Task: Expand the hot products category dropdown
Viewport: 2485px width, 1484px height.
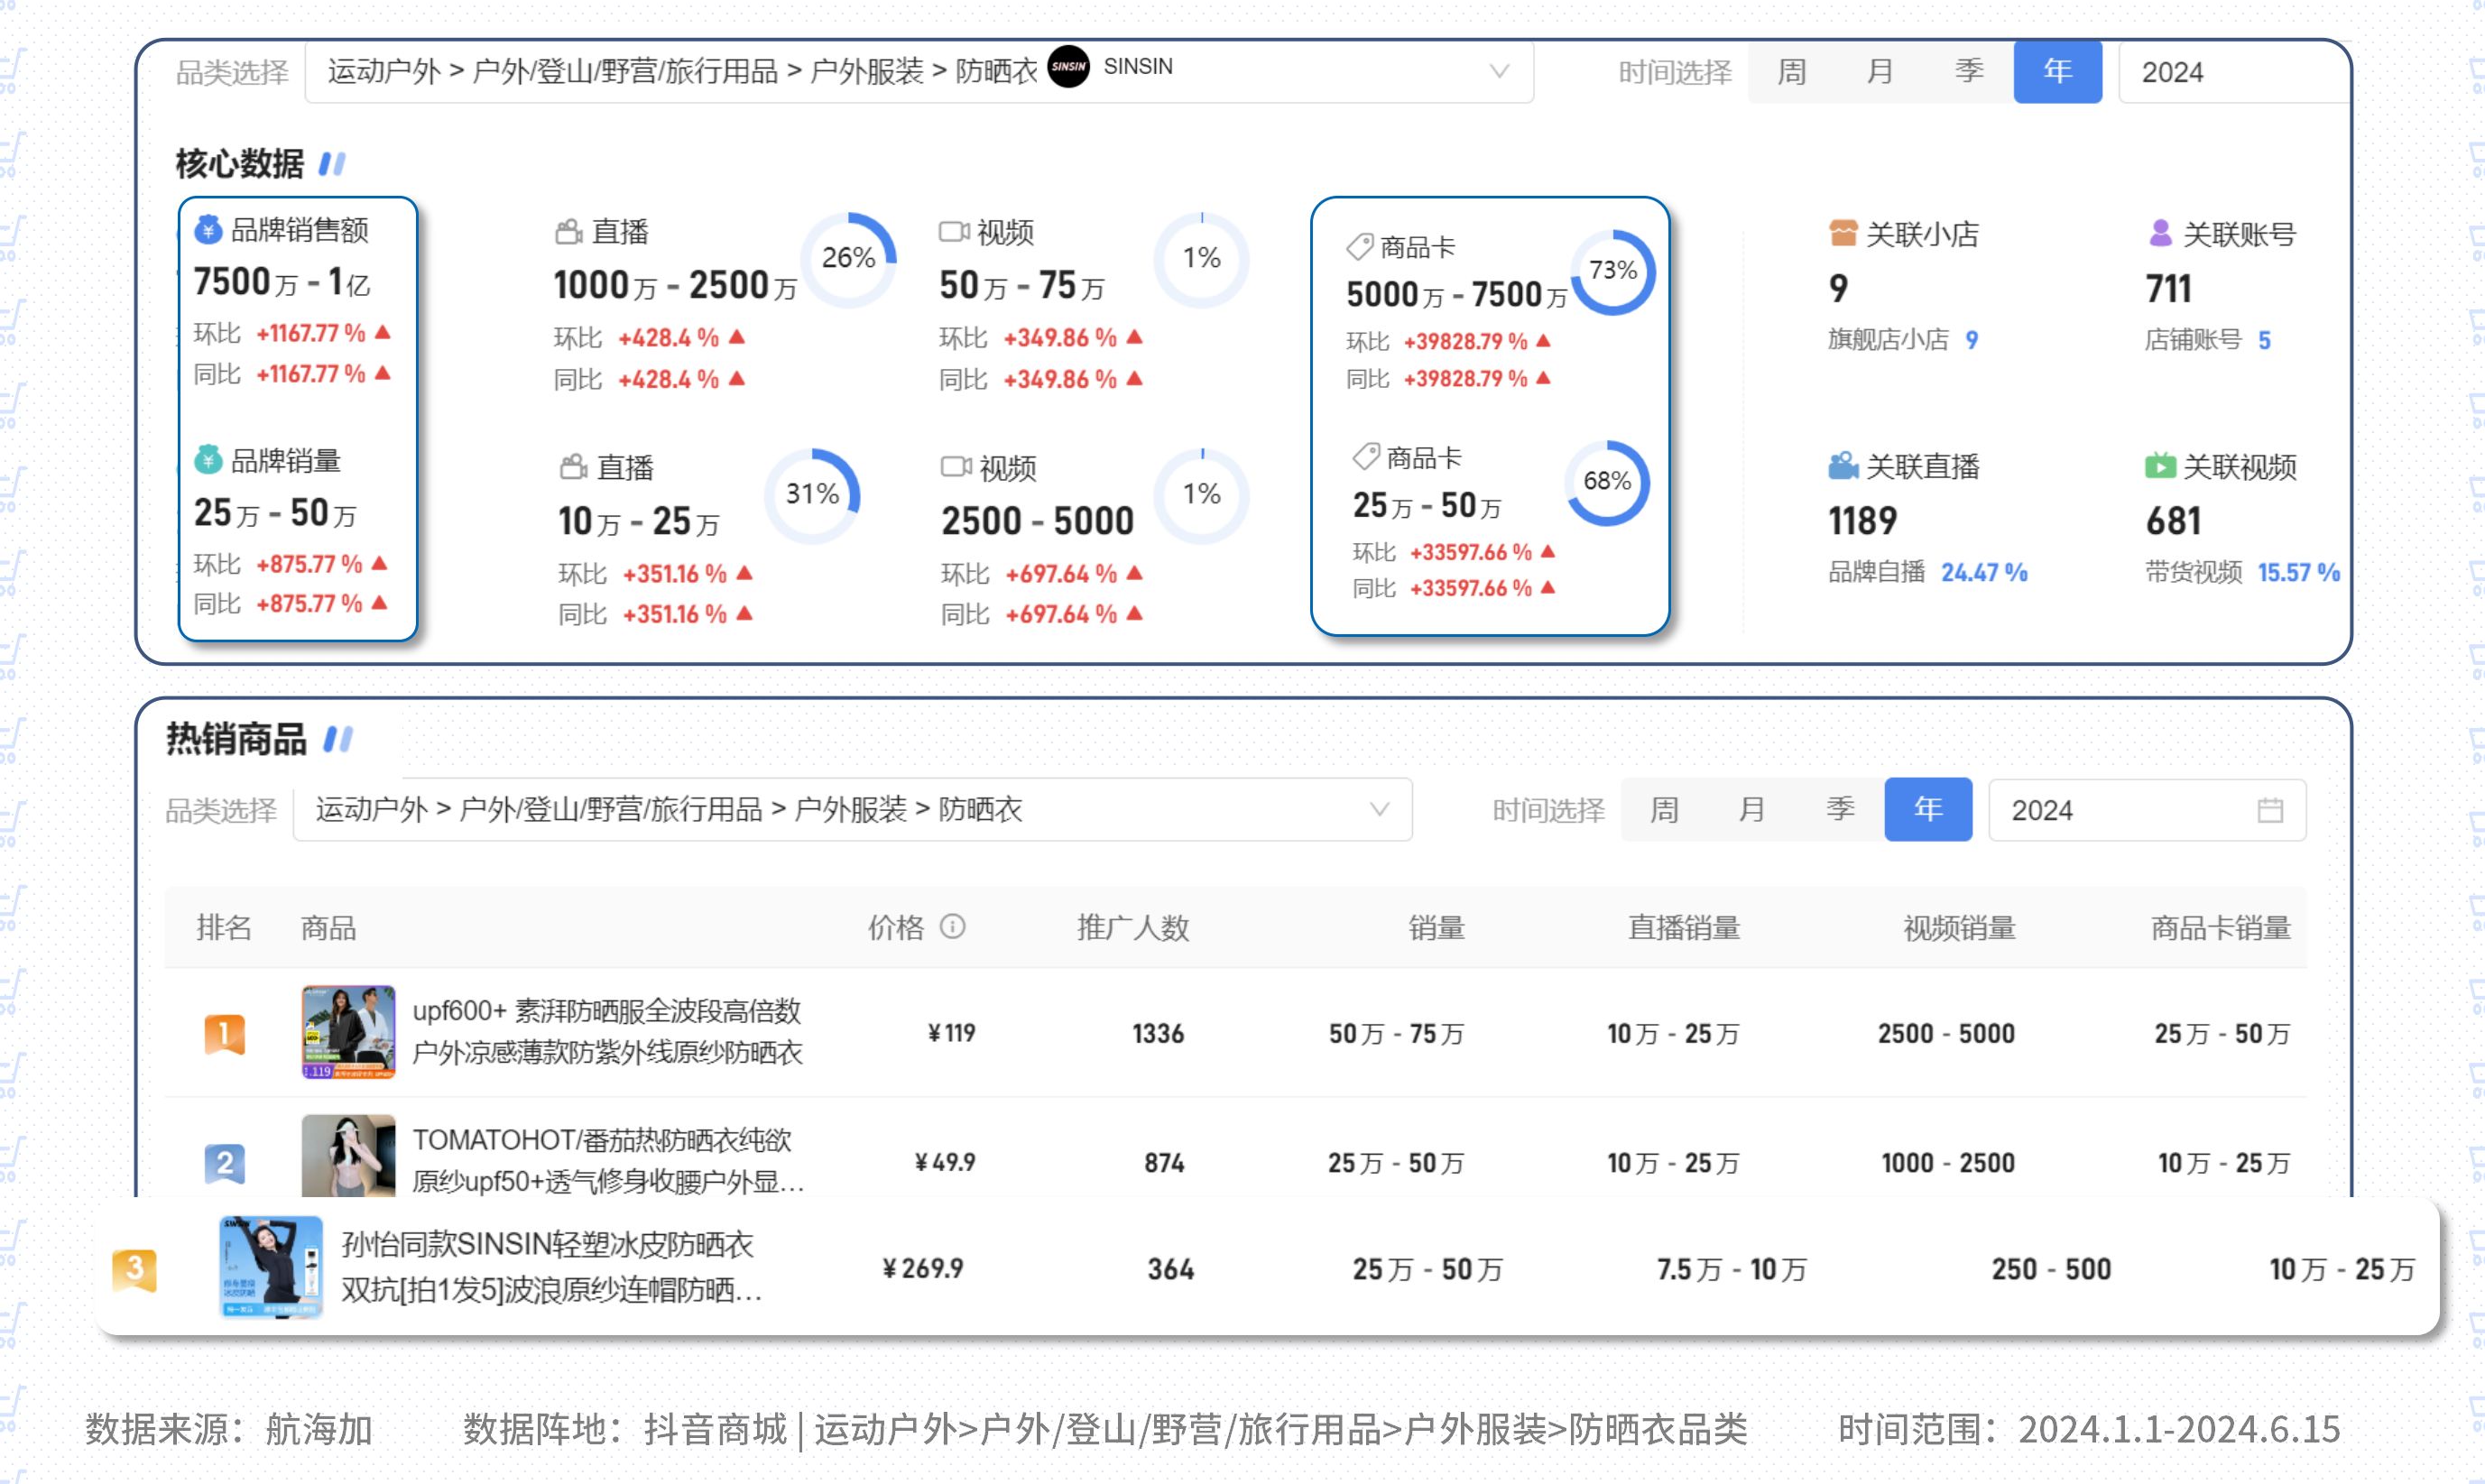Action: tap(1379, 809)
